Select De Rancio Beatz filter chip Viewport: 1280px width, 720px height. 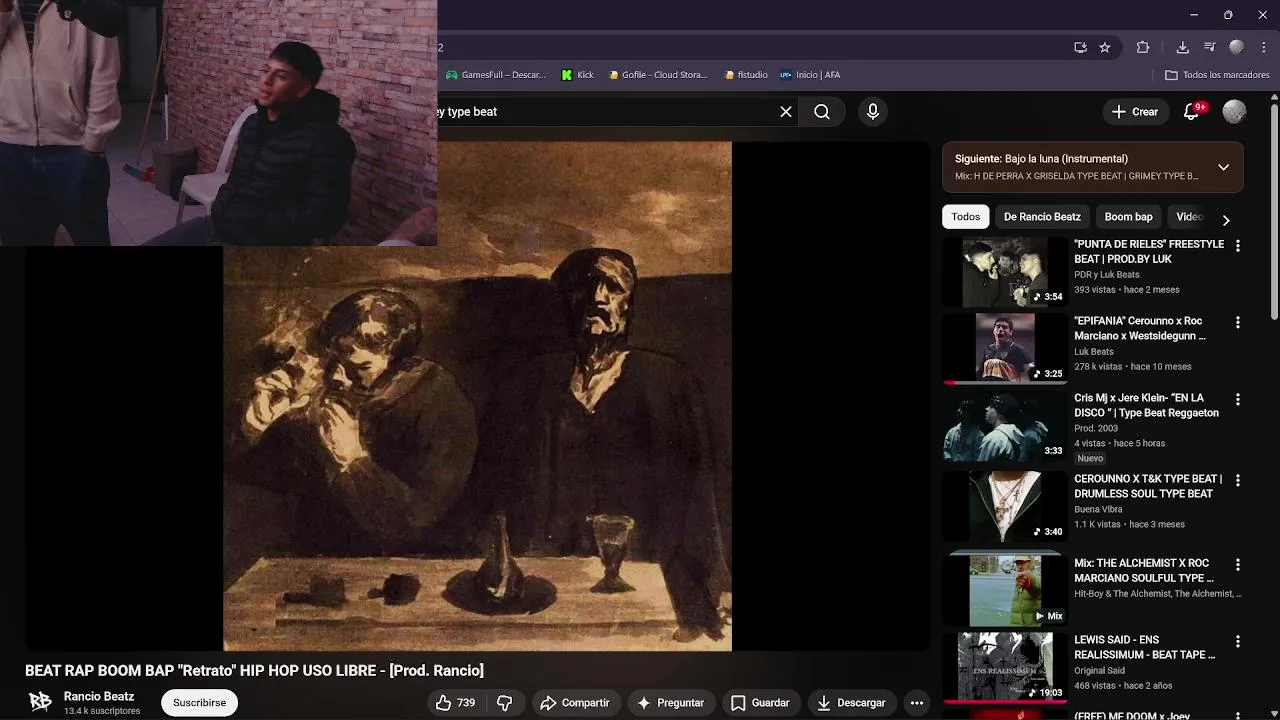tap(1042, 217)
